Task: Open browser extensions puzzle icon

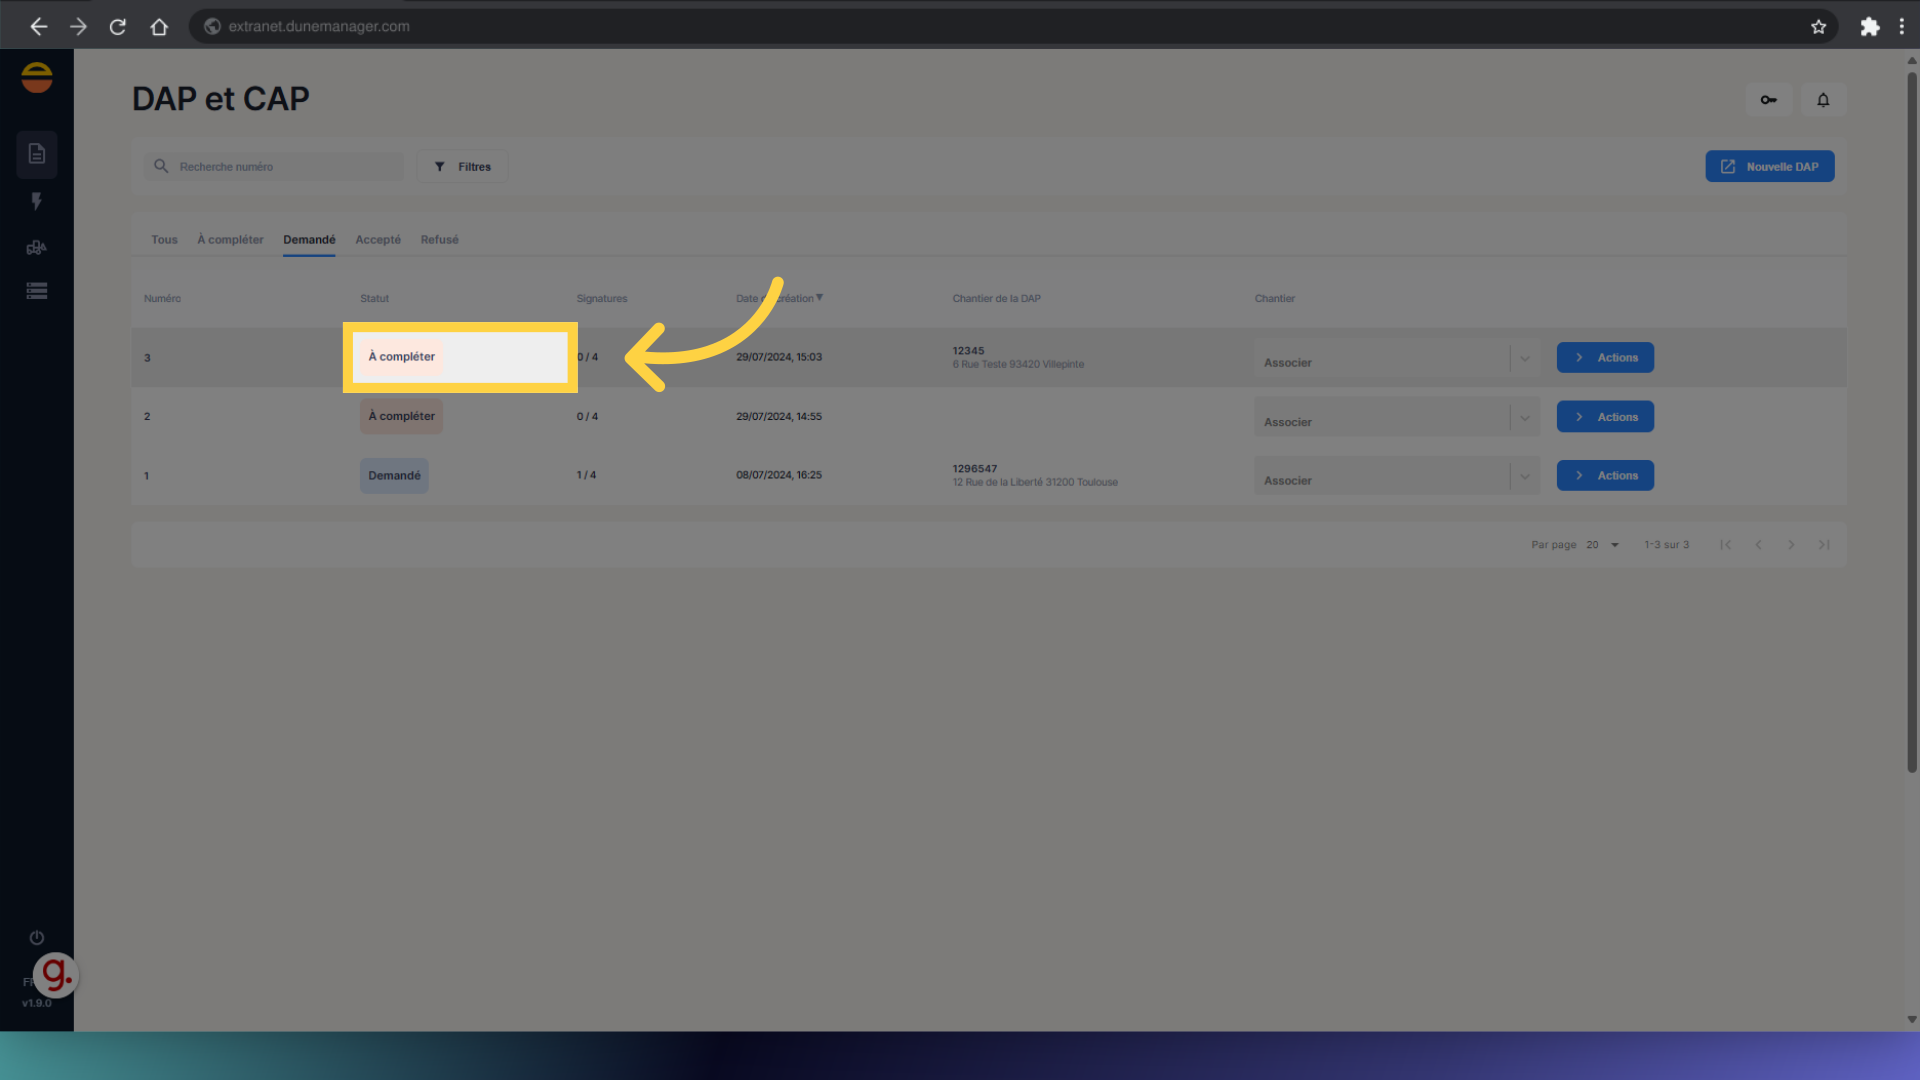Action: click(x=1869, y=27)
